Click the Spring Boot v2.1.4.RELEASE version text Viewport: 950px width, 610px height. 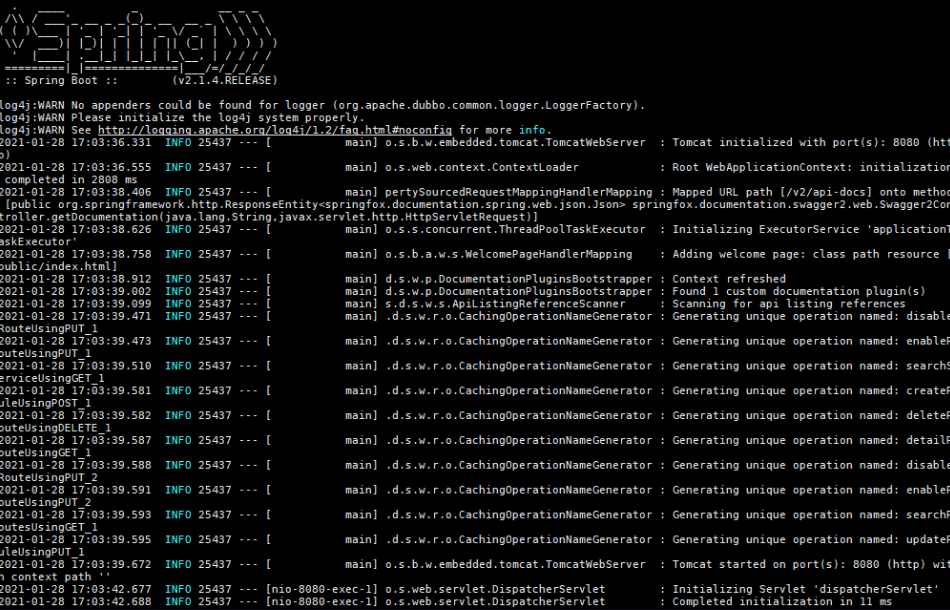click(225, 80)
